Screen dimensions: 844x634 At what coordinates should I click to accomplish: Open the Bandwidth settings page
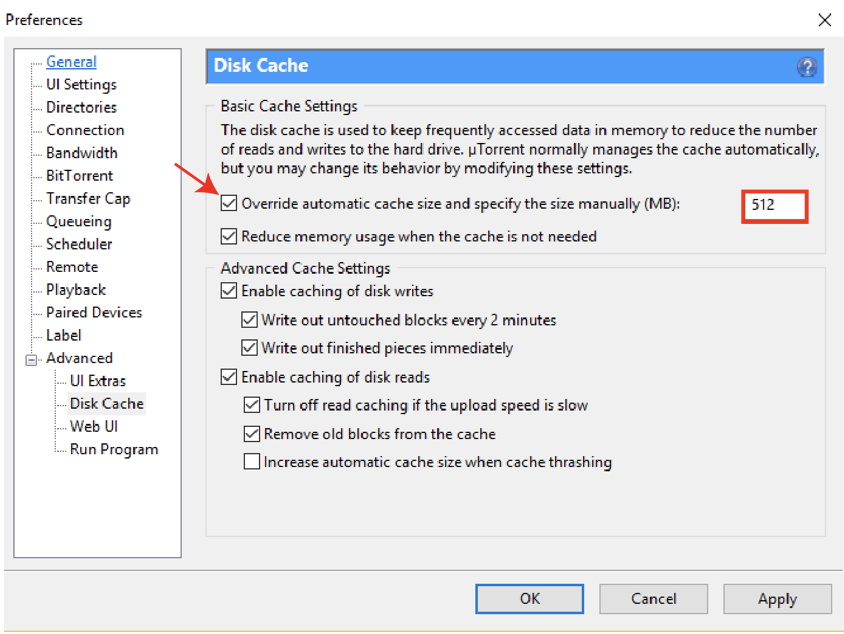[x=82, y=153]
